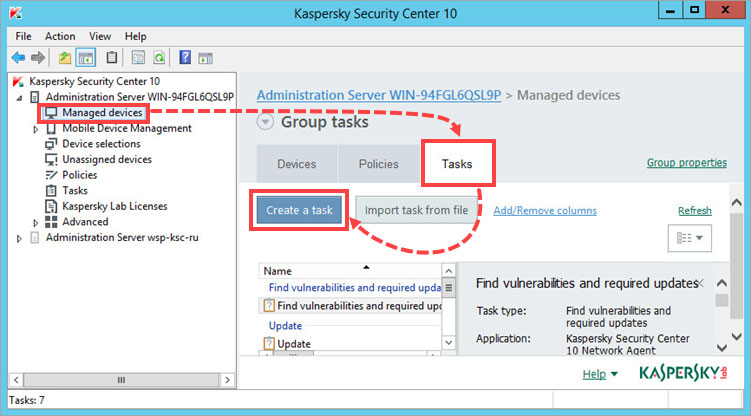
Task: Click main pane scroll down arrow
Action: [737, 337]
